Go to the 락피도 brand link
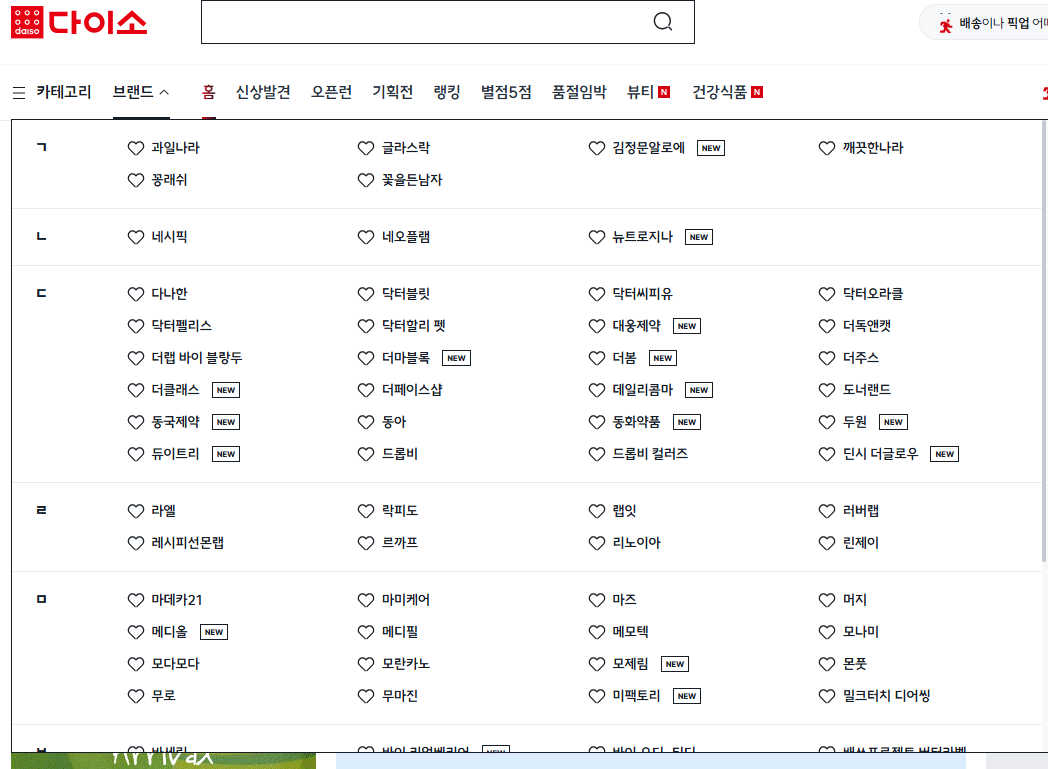Image resolution: width=1048 pixels, height=769 pixels. coord(400,511)
